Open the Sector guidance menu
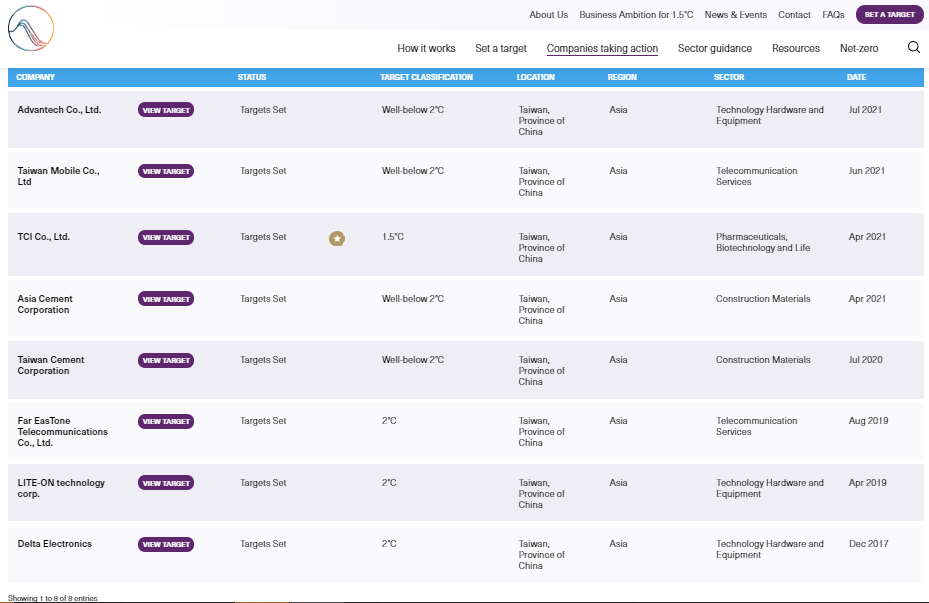Viewport: 929px width, 603px height. [715, 49]
